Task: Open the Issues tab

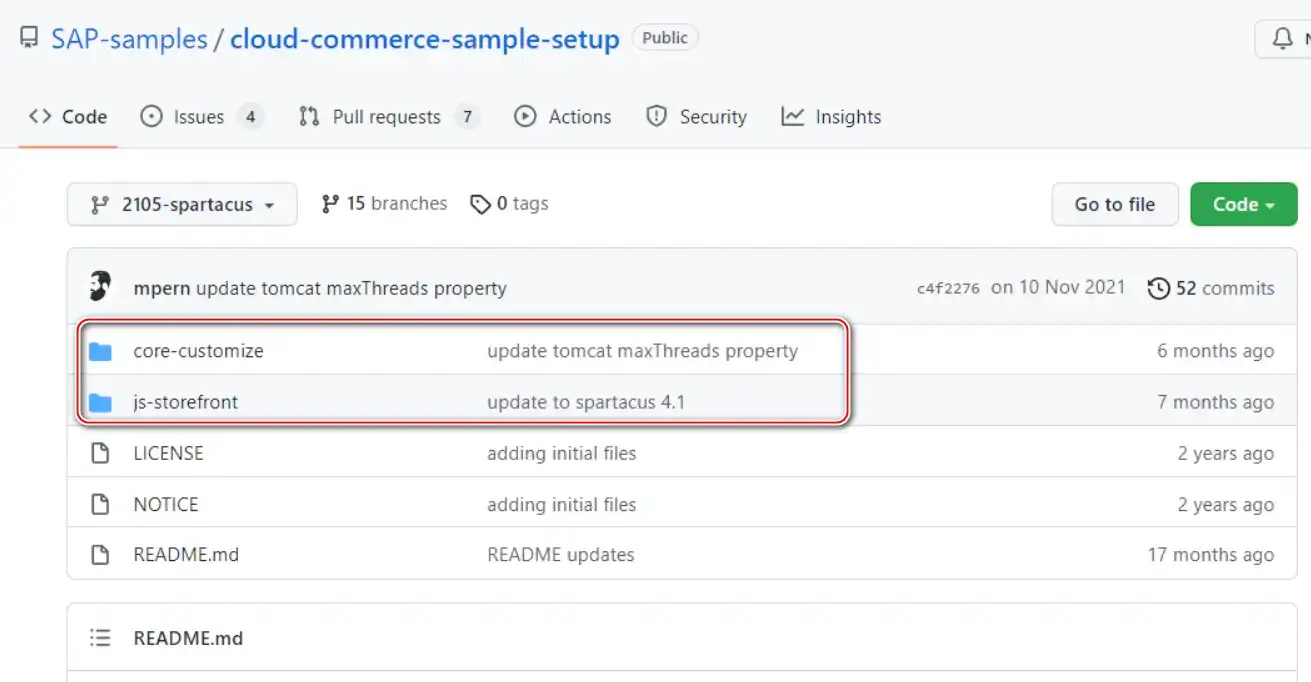Action: click(200, 117)
